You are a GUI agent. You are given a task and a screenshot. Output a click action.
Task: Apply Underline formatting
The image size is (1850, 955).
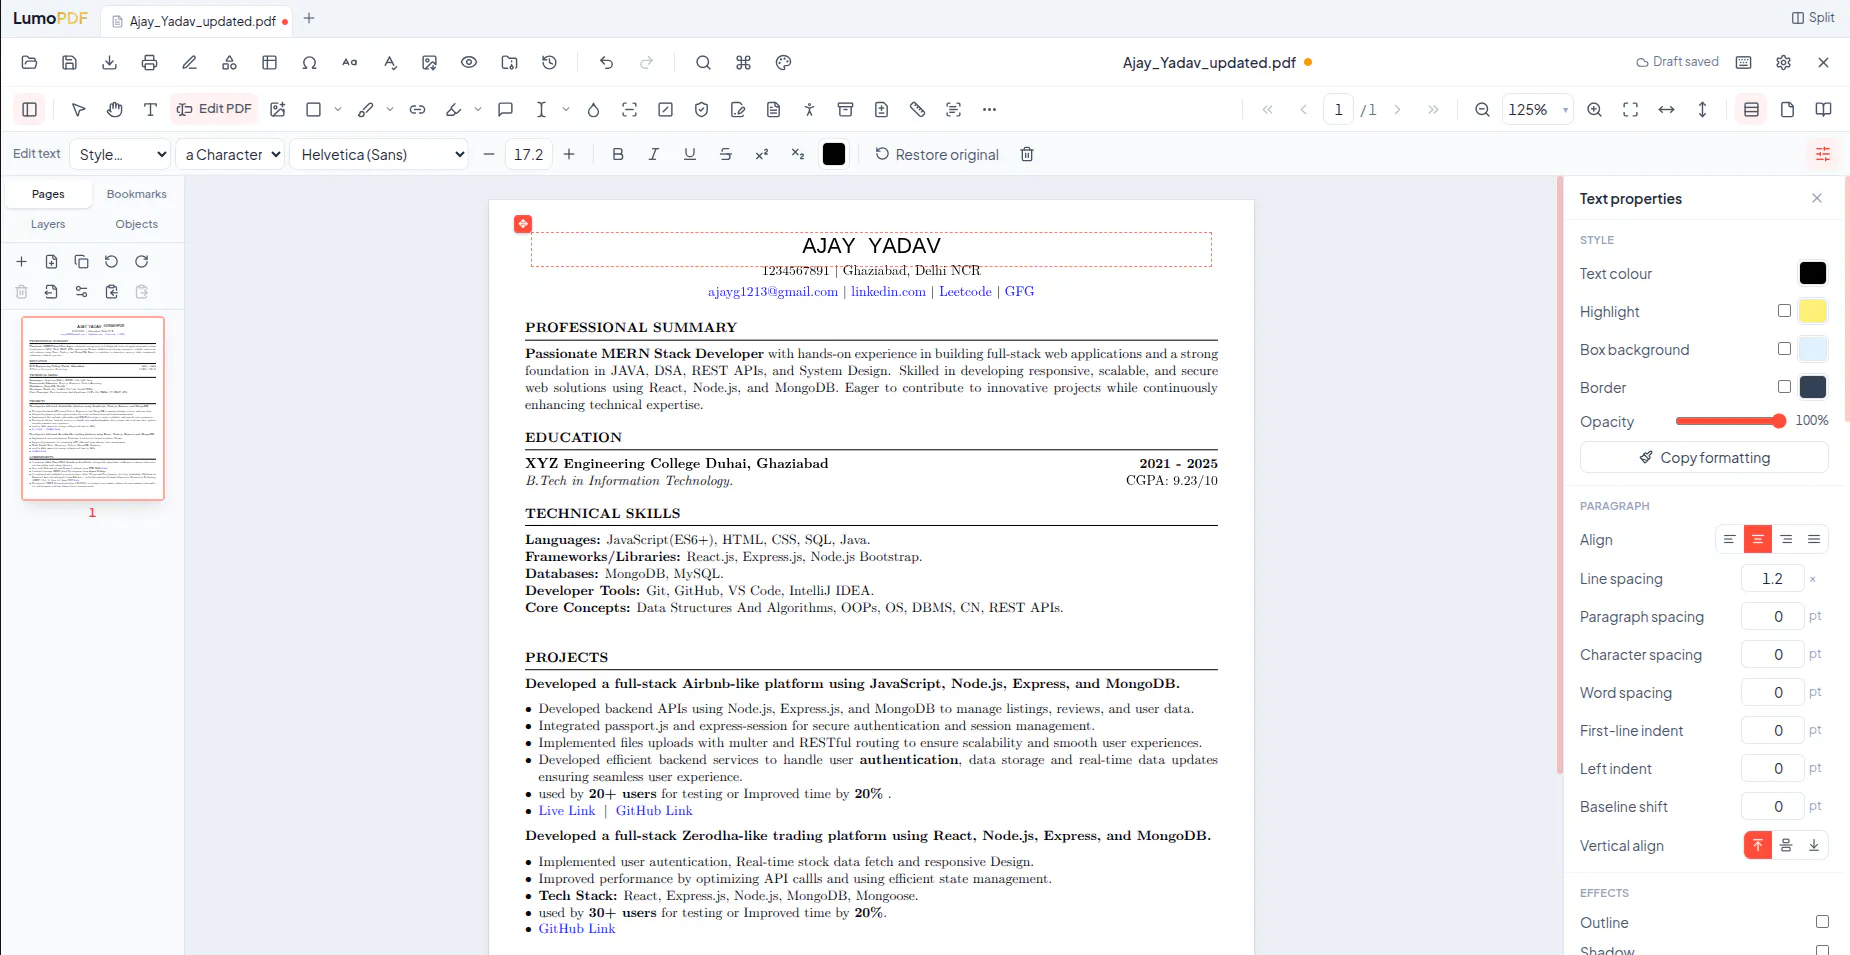690,154
